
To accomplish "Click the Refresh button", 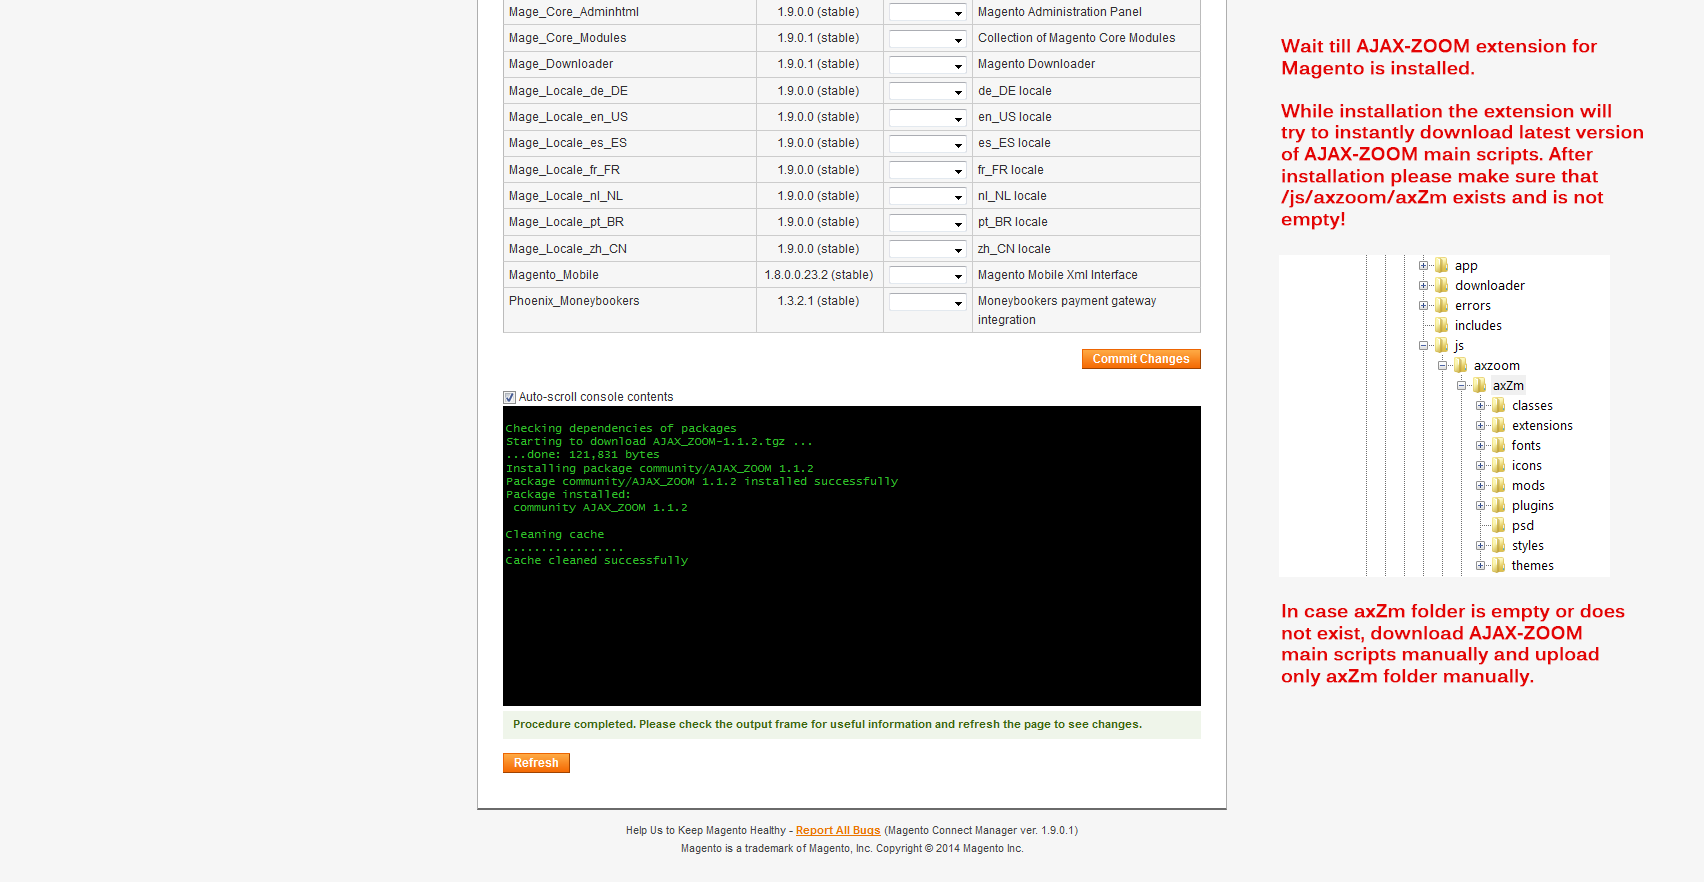I will coord(536,763).
